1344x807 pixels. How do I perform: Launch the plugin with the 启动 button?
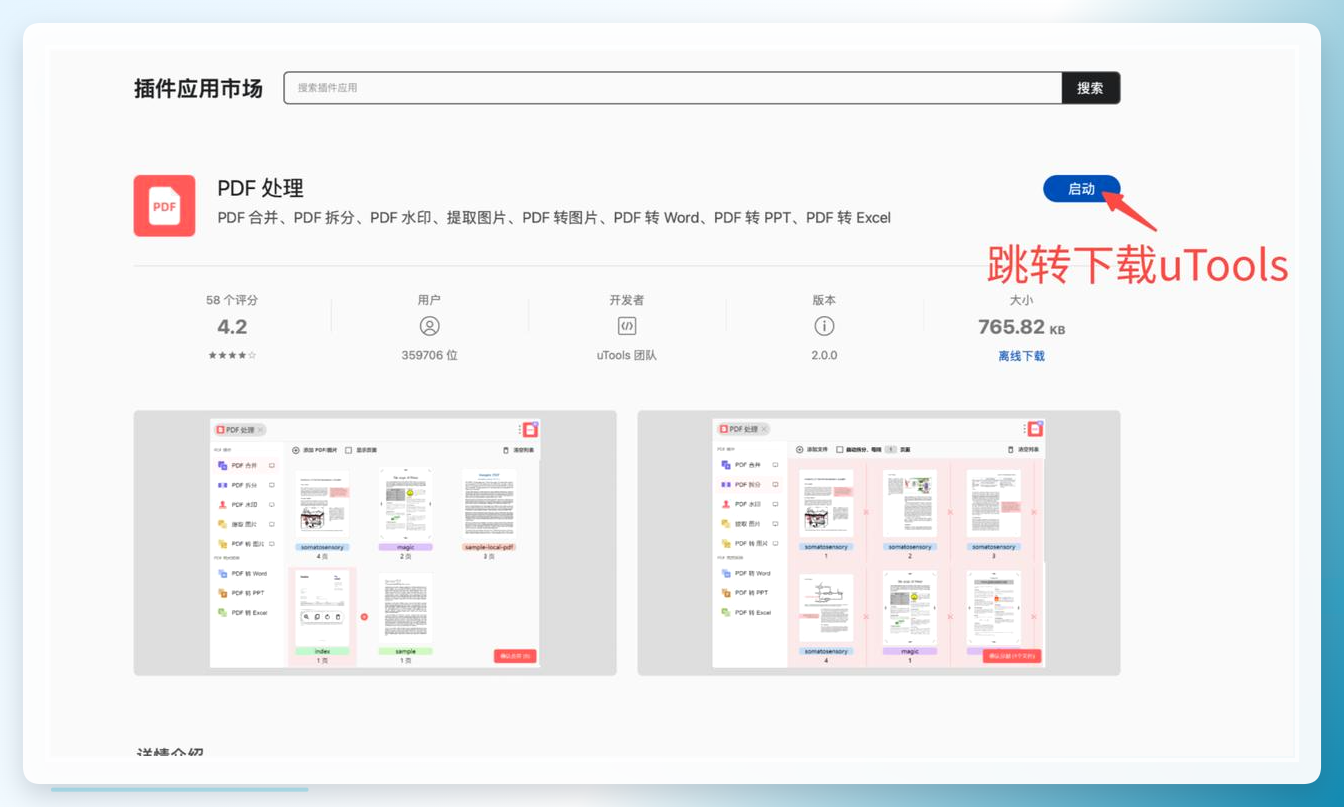[1081, 189]
